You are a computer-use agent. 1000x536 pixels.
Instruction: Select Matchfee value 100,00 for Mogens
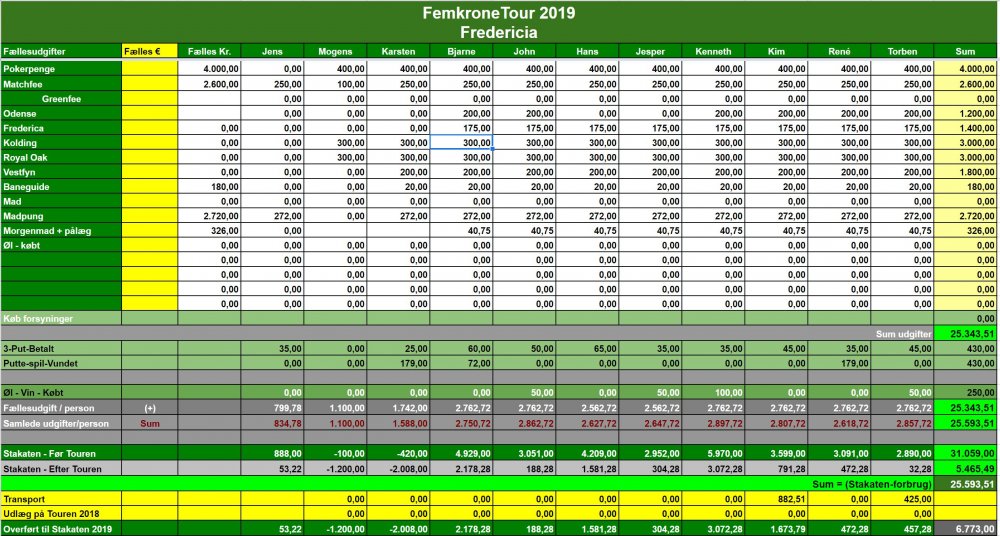[335, 84]
